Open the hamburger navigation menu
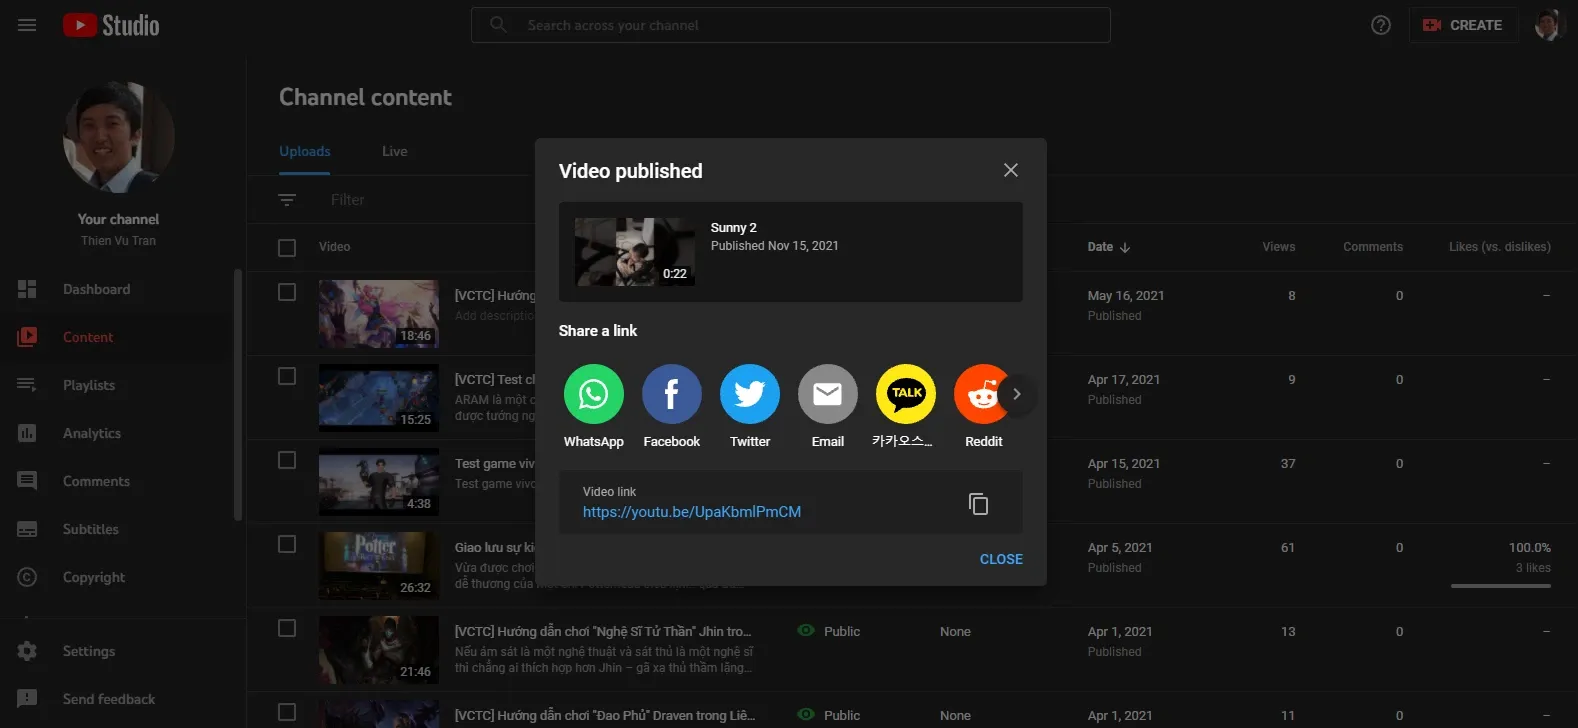1578x728 pixels. click(27, 25)
